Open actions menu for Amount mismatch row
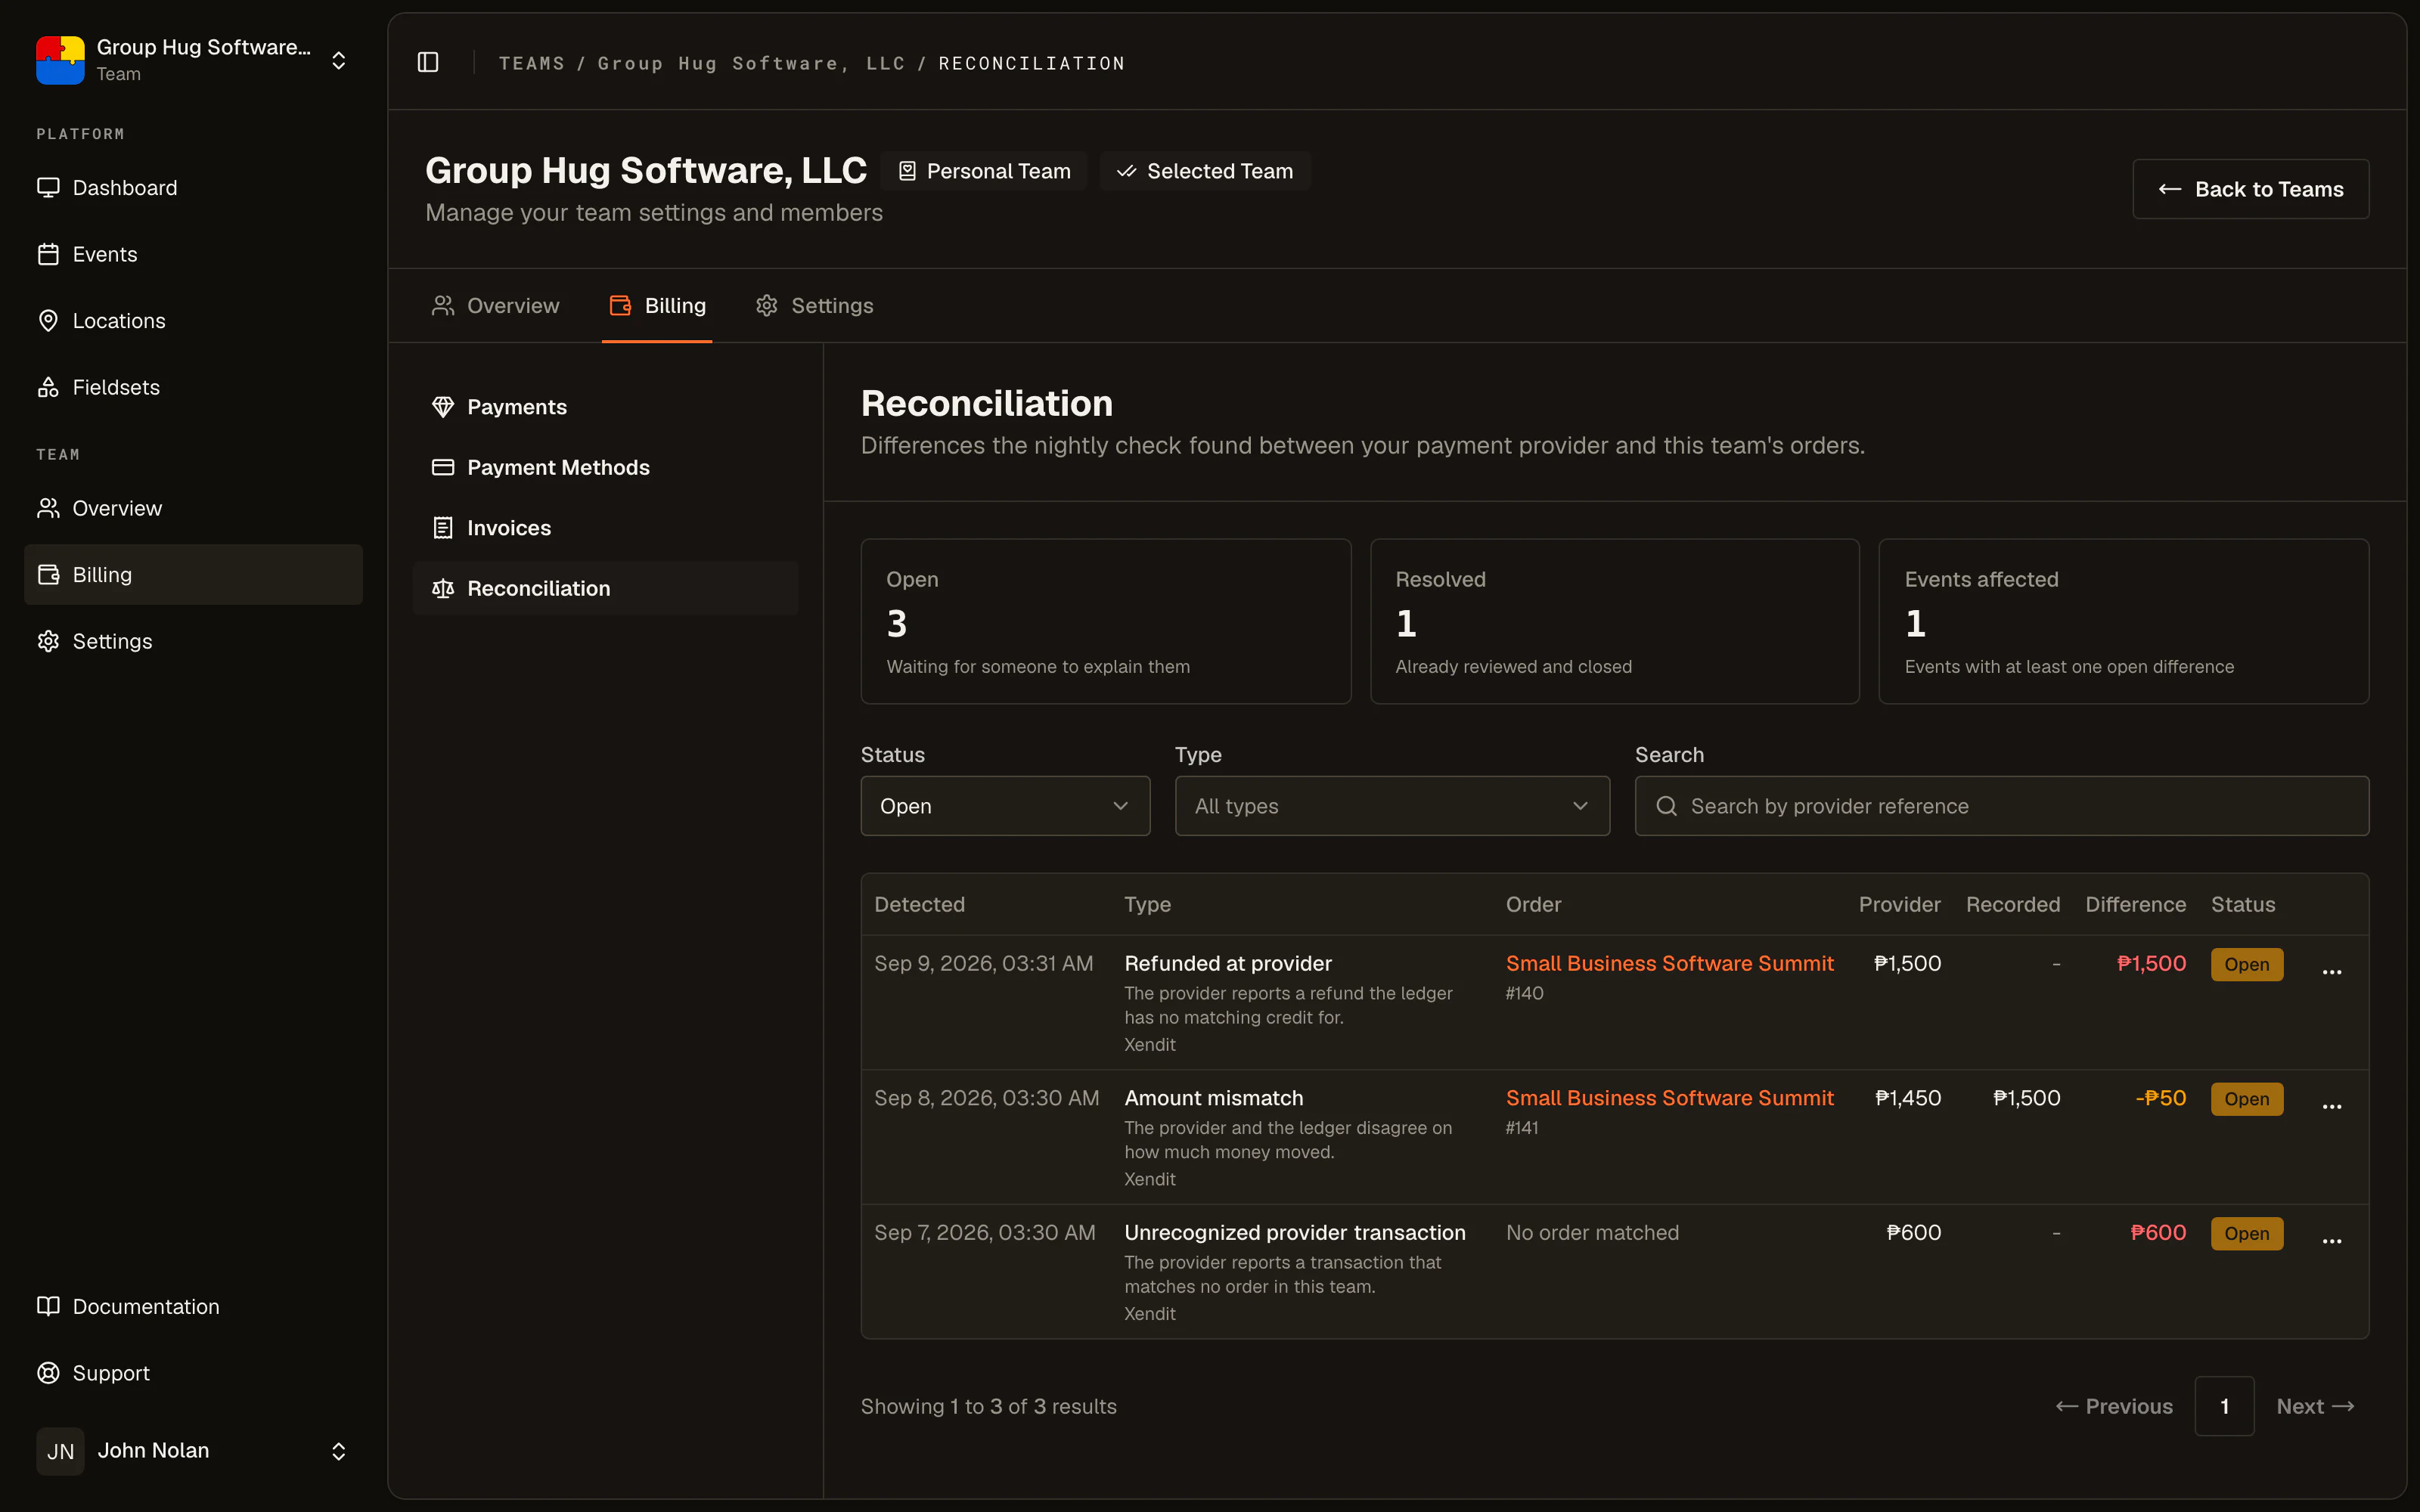Screen dimensions: 2420x1512 pyautogui.click(x=2332, y=1106)
